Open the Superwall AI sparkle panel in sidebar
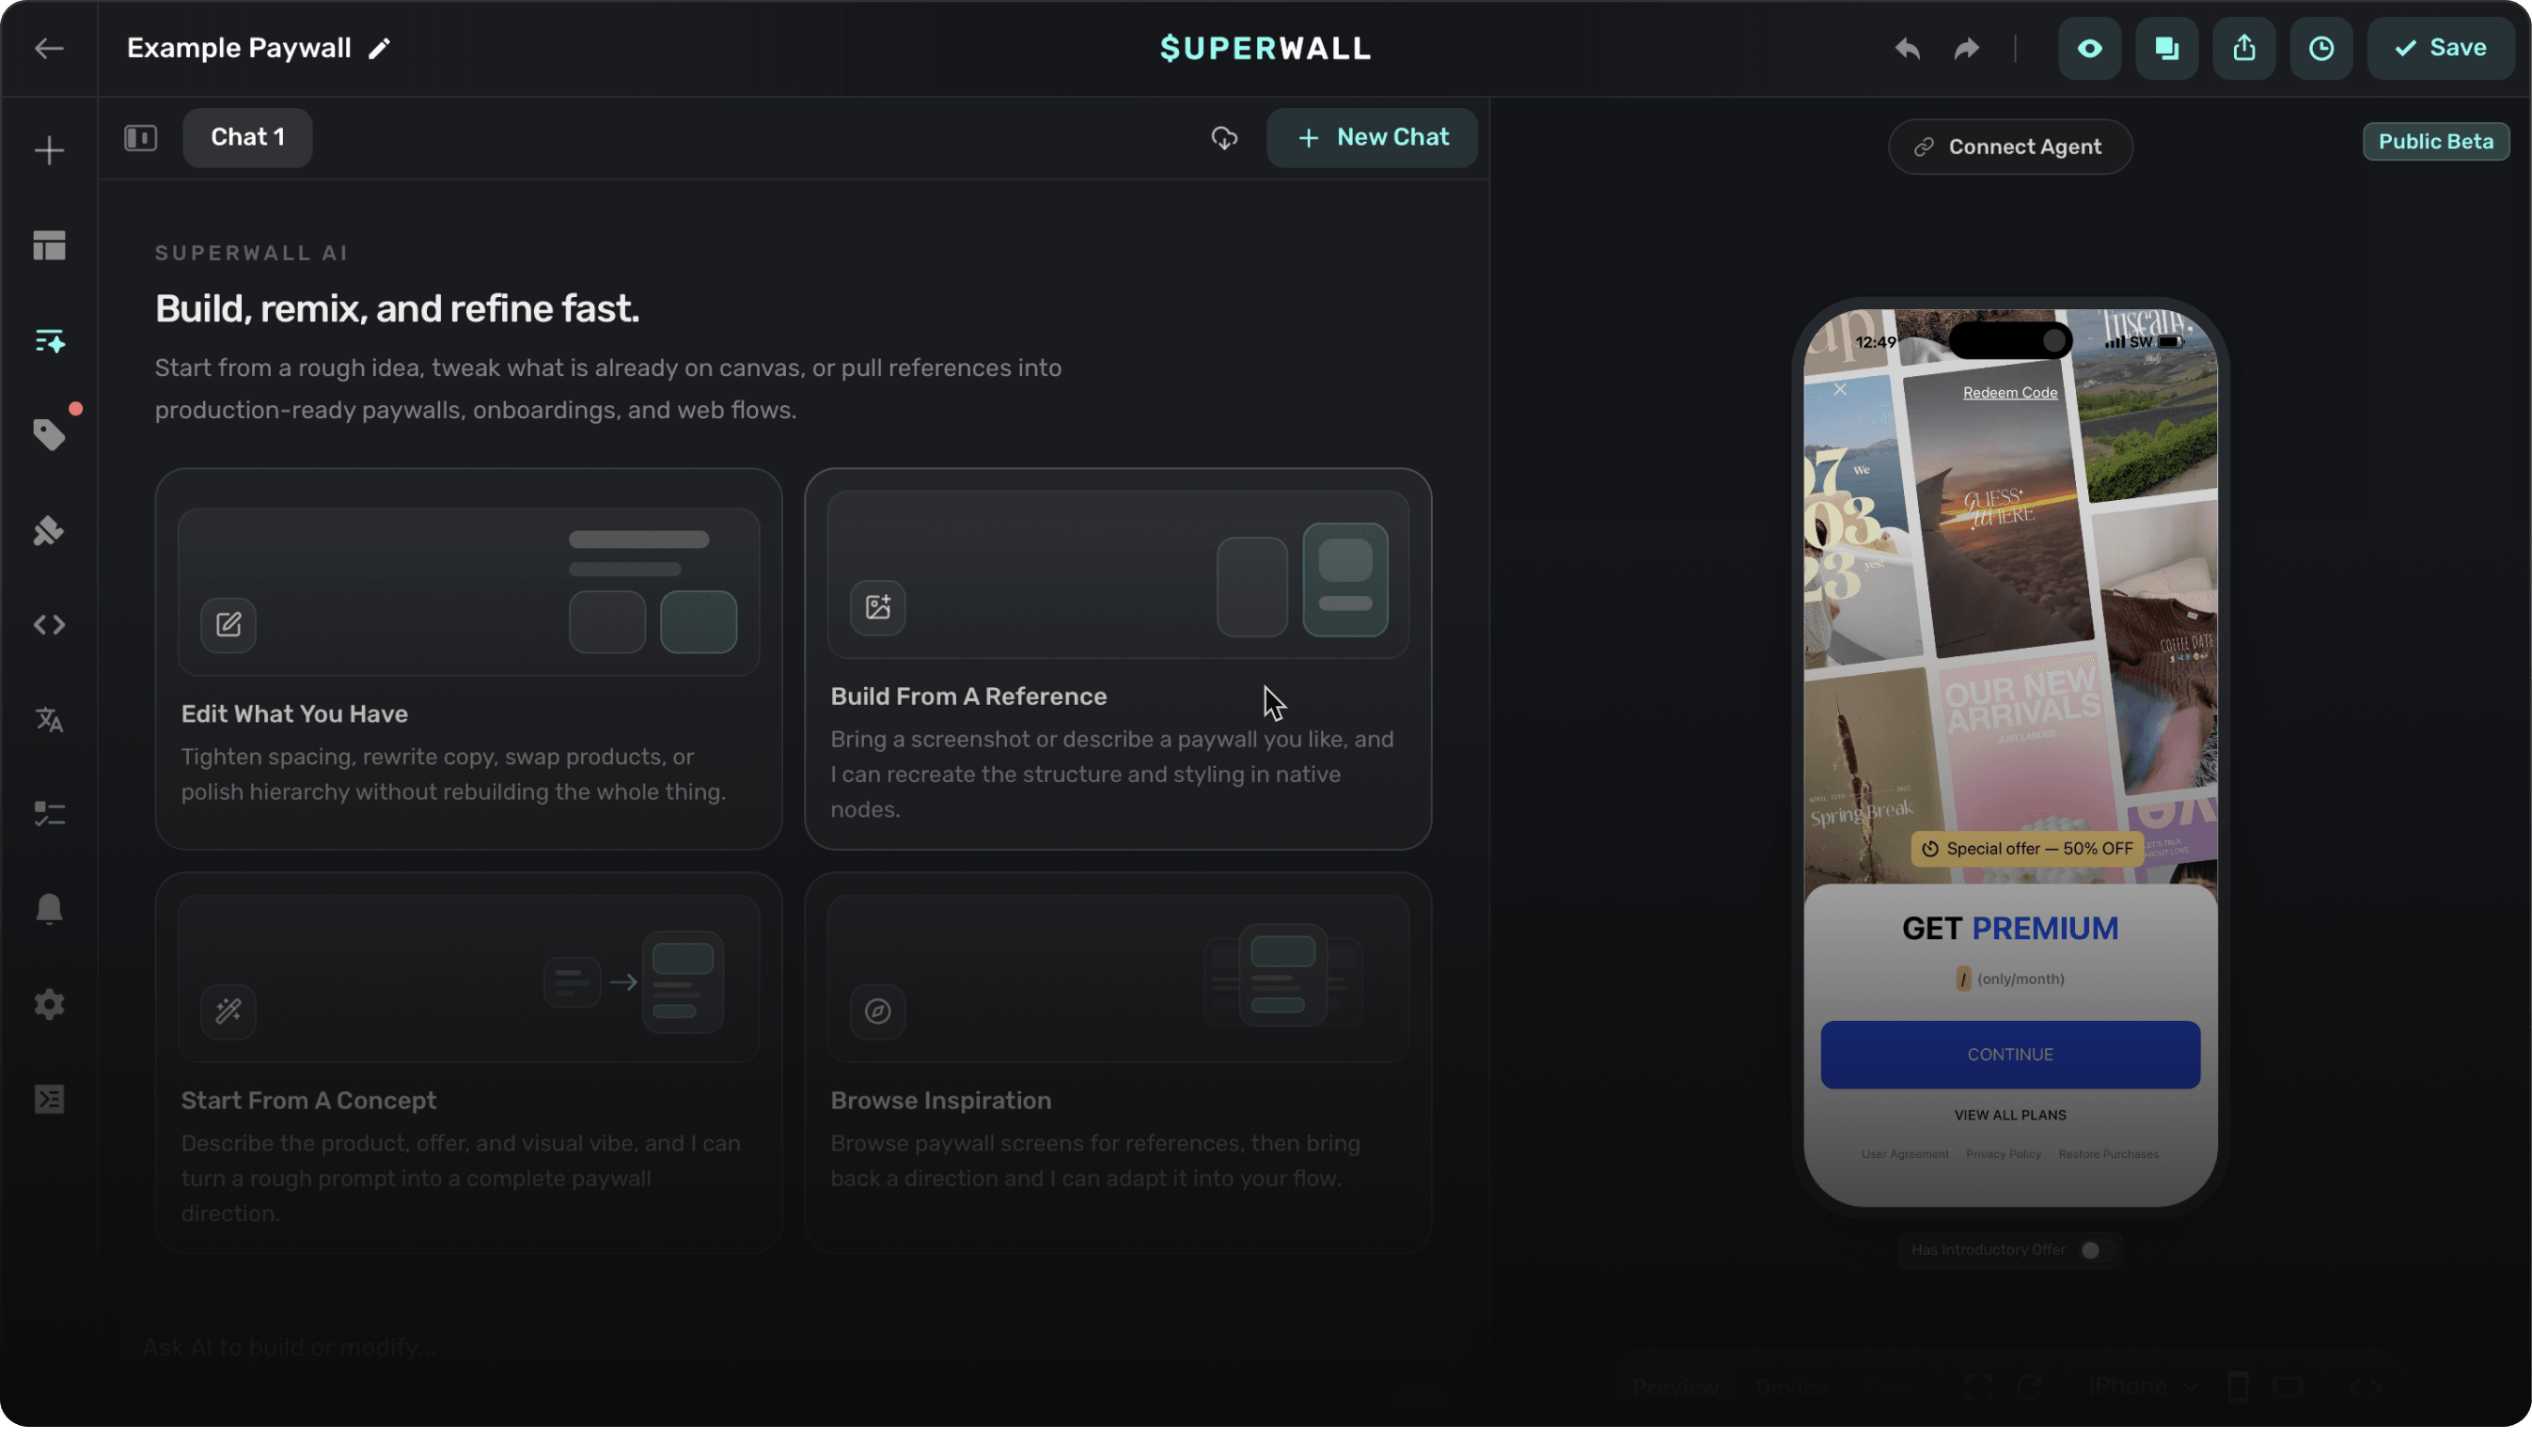This screenshot has height=1456, width=2532. click(49, 341)
